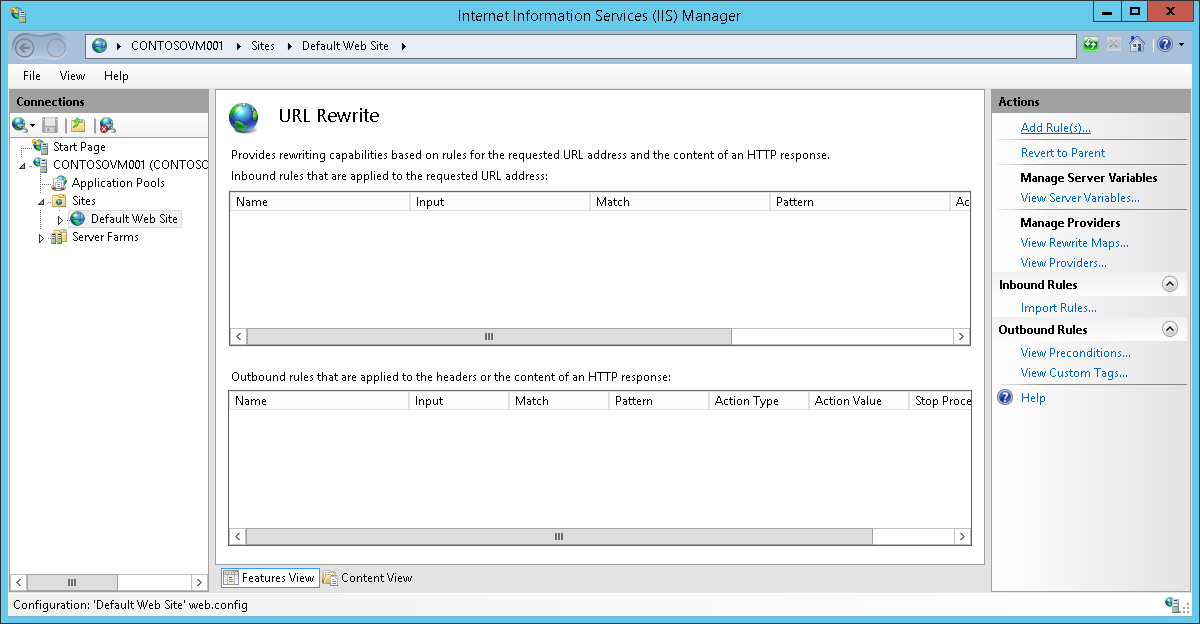Sort inbound rules by Input column
Screen dimensions: 1200x624
click(x=500, y=202)
